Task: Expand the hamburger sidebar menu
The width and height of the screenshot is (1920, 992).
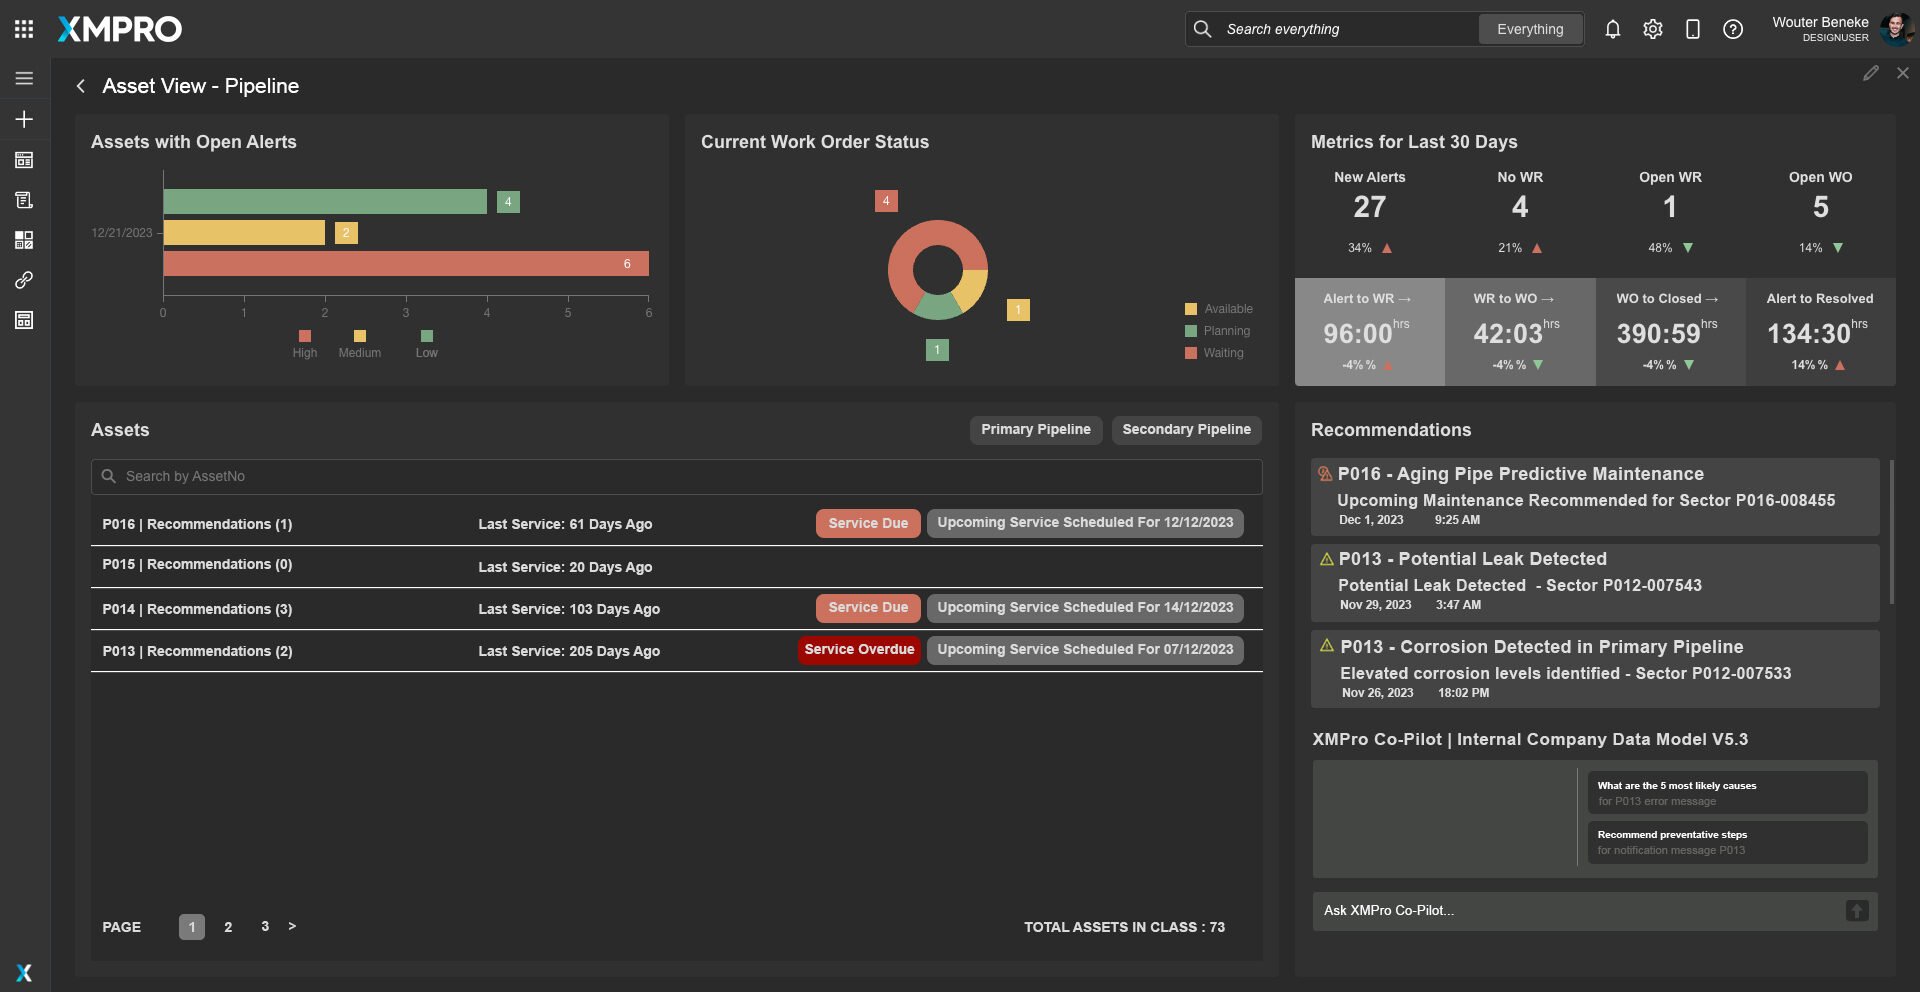Action: (x=24, y=78)
